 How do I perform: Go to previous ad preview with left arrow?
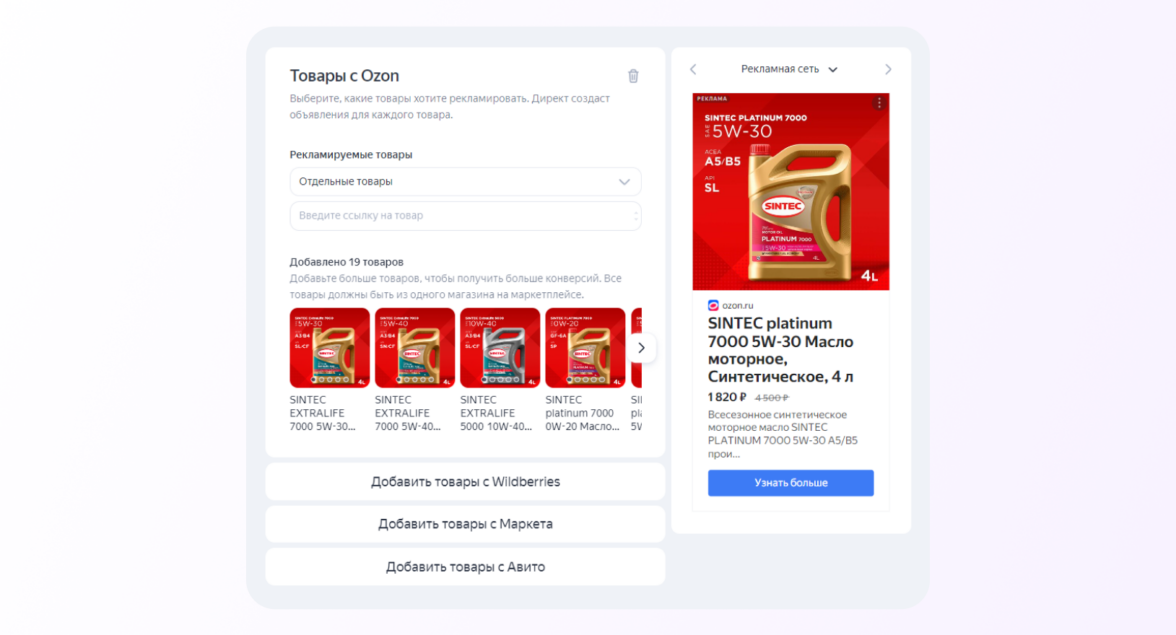[x=693, y=69]
